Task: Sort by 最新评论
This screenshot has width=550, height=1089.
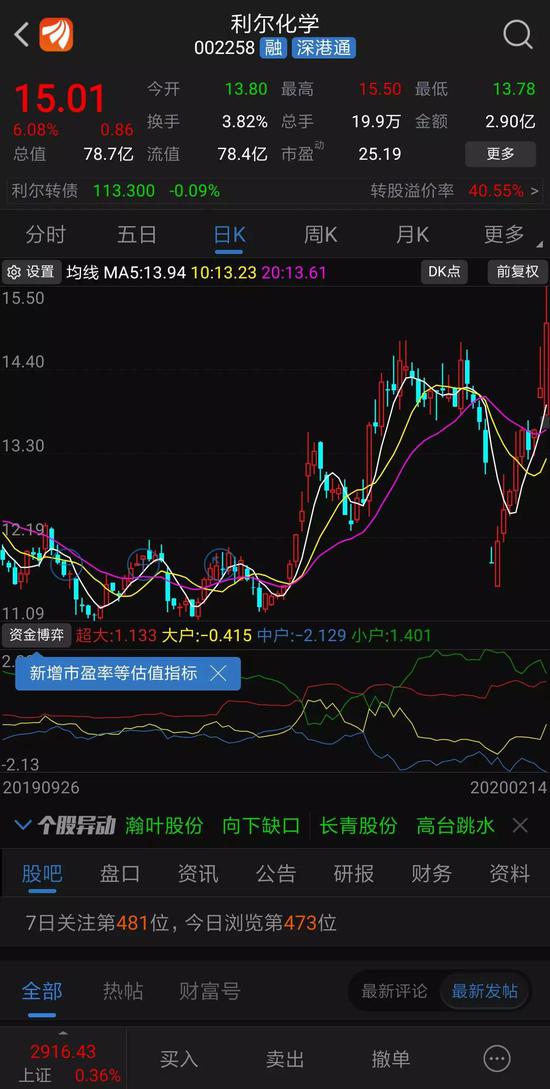Action: tap(394, 991)
